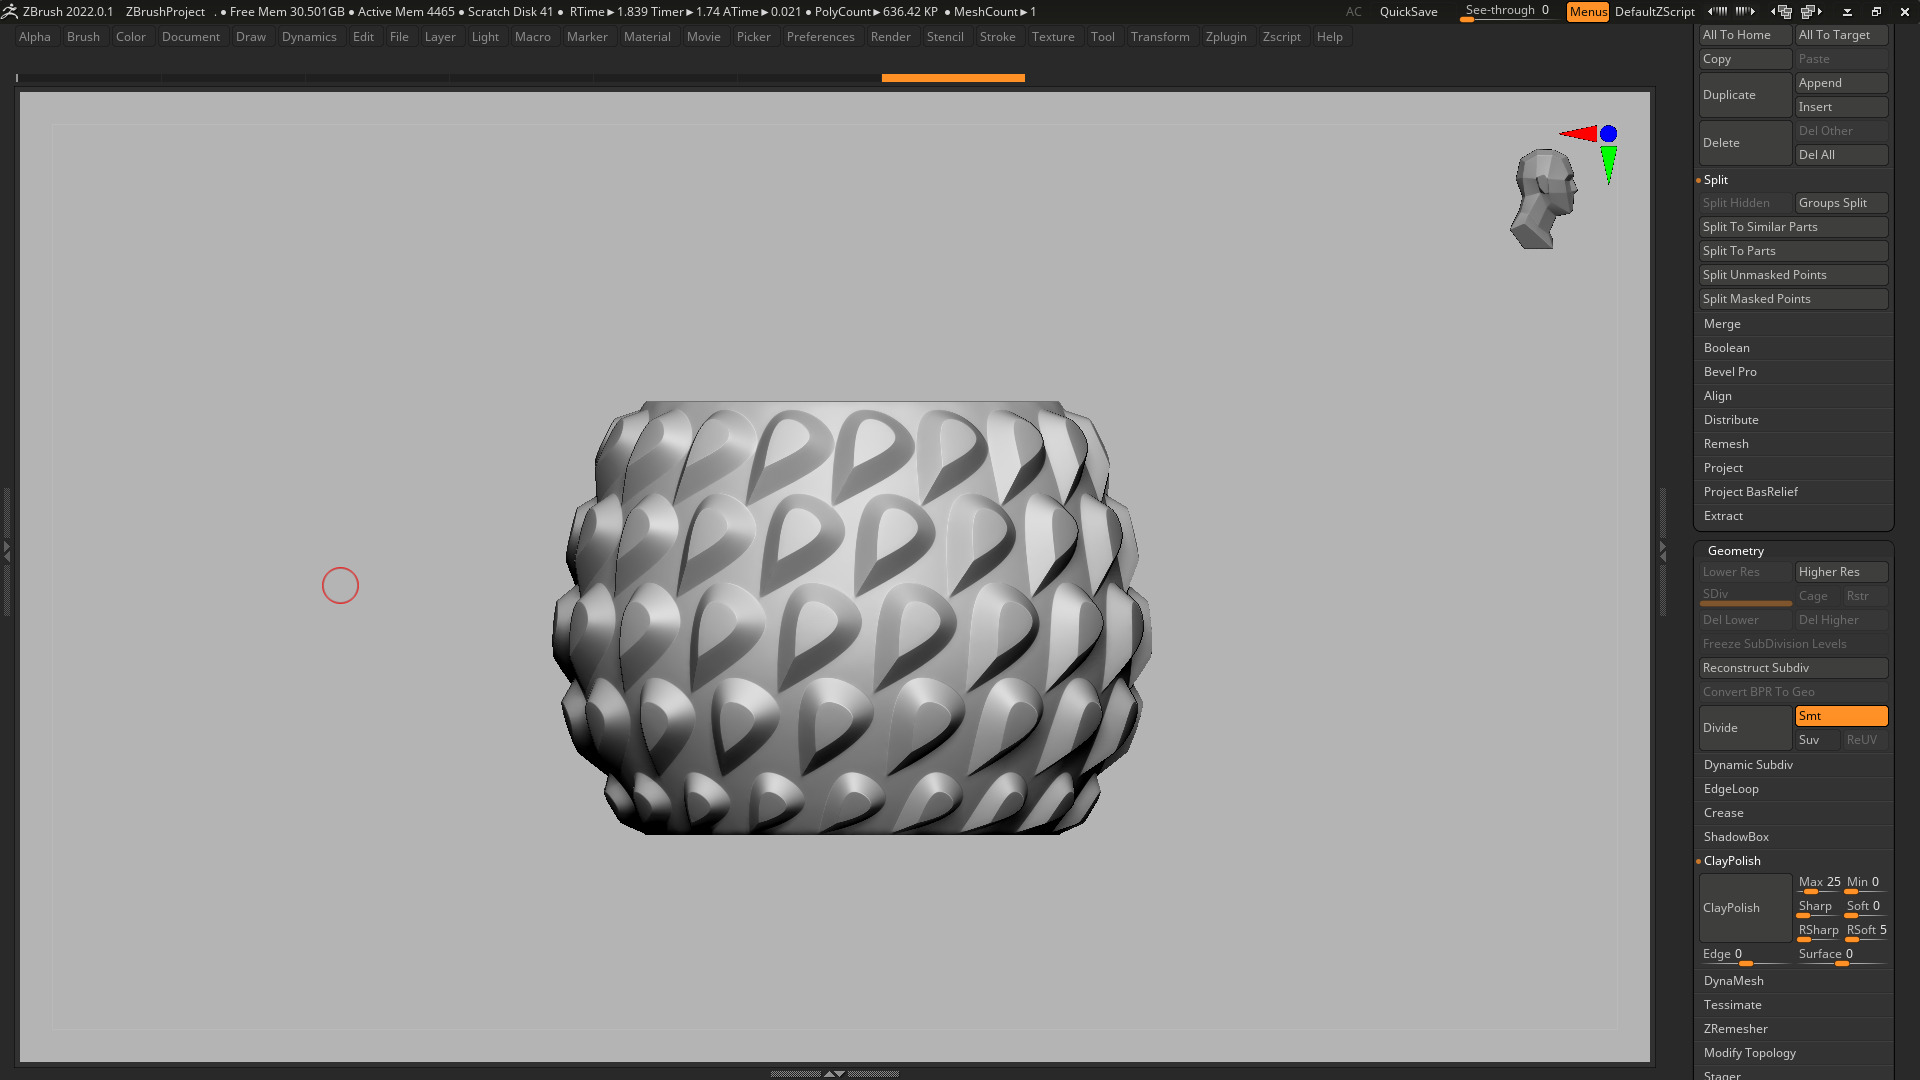Click the Duplicate subtool button
Image resolution: width=1920 pixels, height=1080 pixels.
[1745, 95]
